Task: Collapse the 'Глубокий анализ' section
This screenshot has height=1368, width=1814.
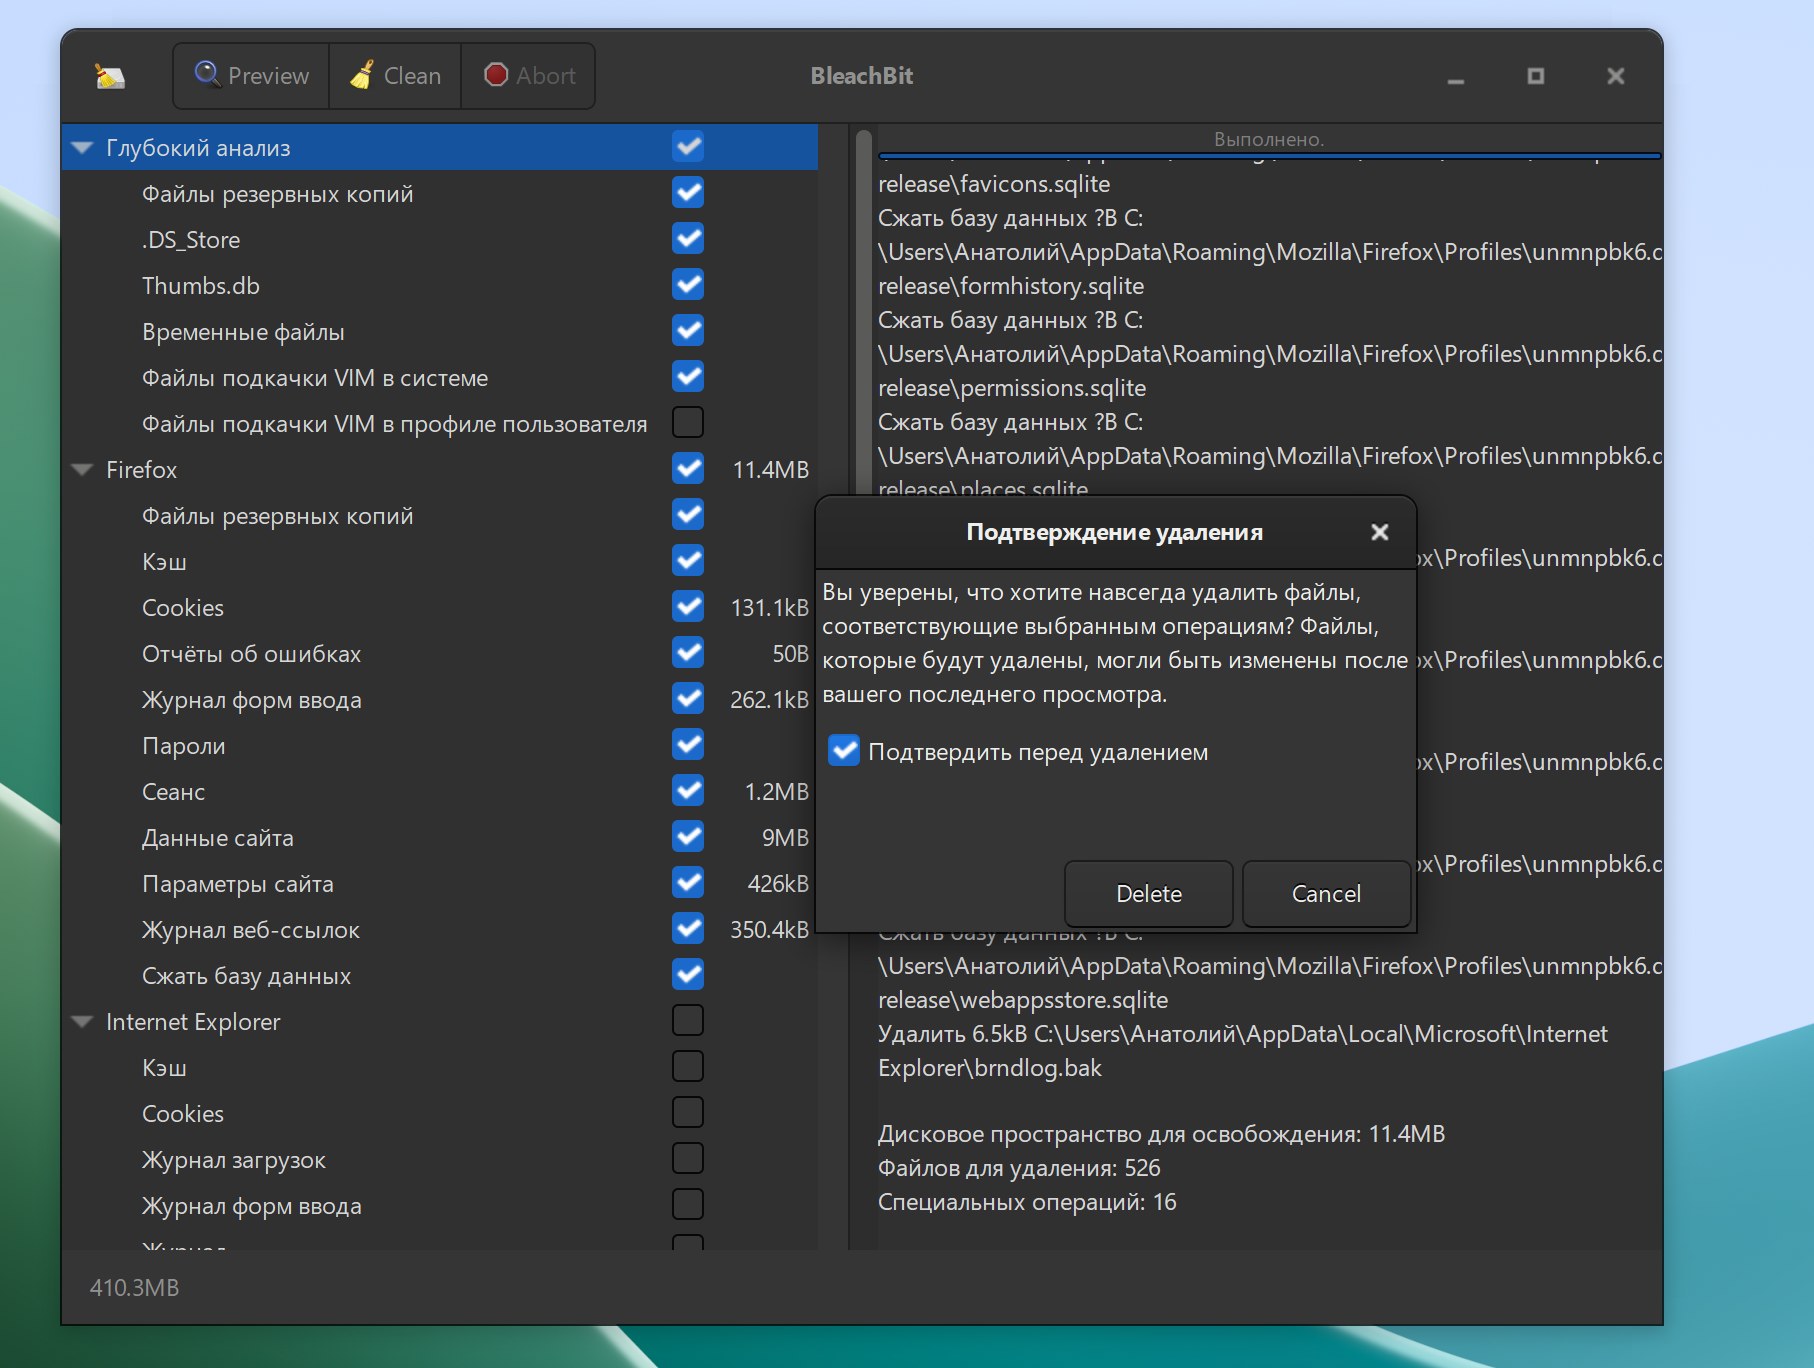Action: tap(83, 148)
